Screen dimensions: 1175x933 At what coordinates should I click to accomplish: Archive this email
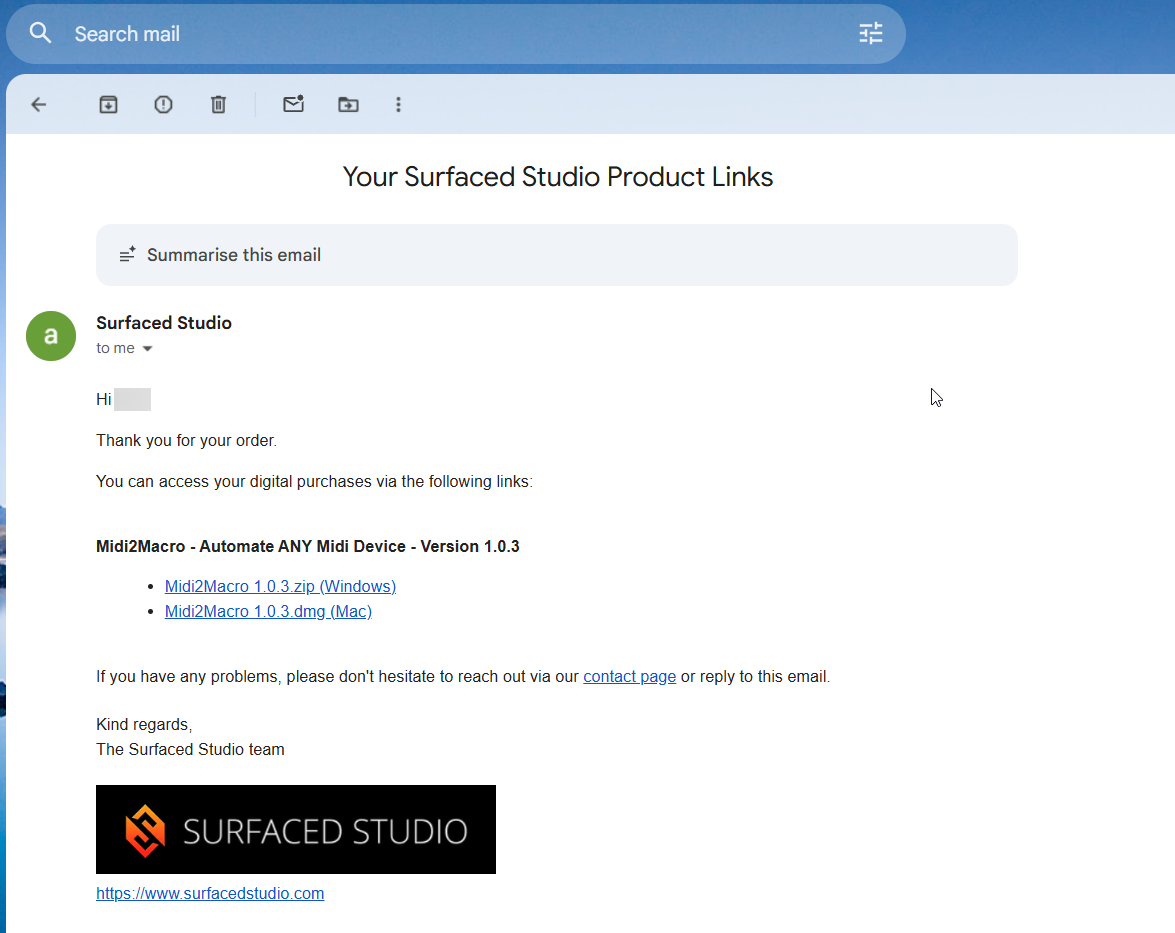[x=108, y=104]
